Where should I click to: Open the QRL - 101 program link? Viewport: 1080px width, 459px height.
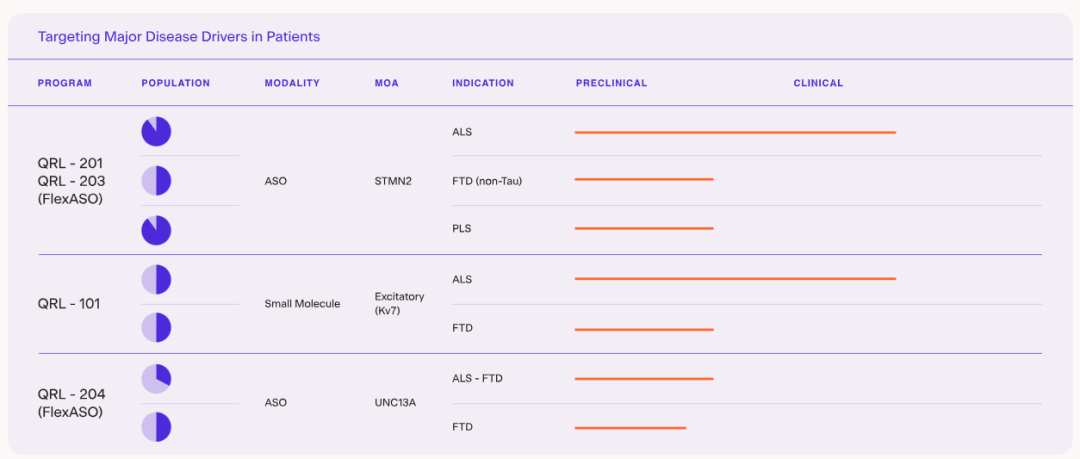tap(70, 304)
